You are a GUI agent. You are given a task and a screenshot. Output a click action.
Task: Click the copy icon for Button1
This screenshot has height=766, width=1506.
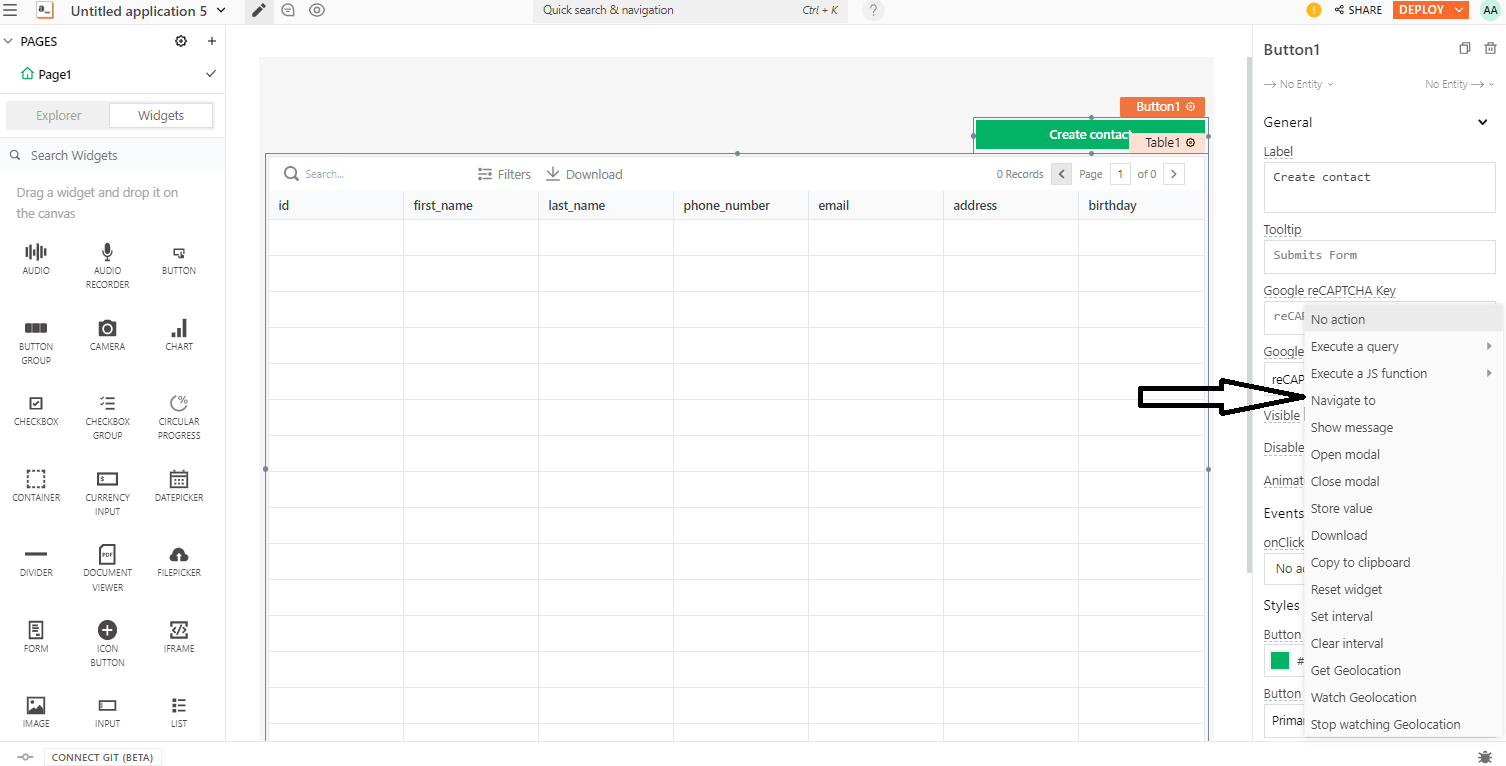click(1465, 49)
